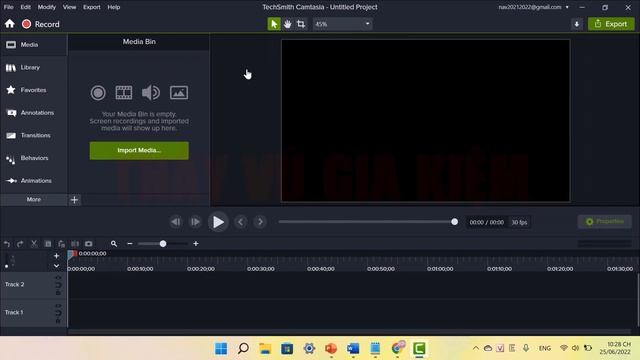The width and height of the screenshot is (640, 360).
Task: Start a new recording with Record
Action: 41,24
